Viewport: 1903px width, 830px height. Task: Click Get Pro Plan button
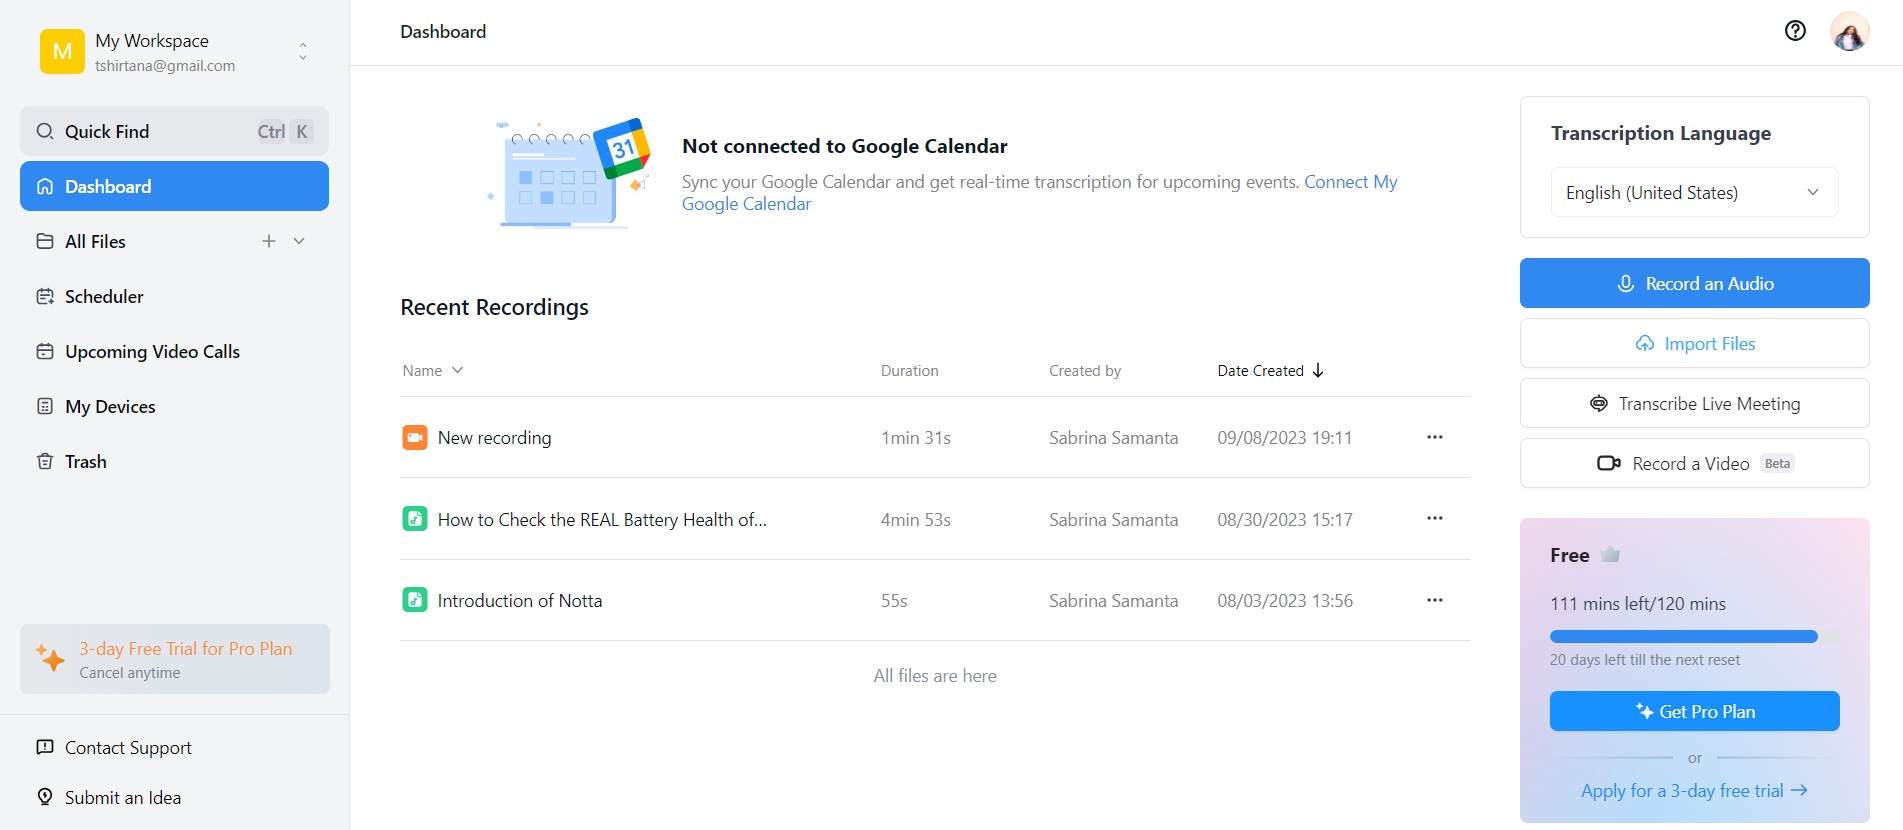pos(1695,711)
